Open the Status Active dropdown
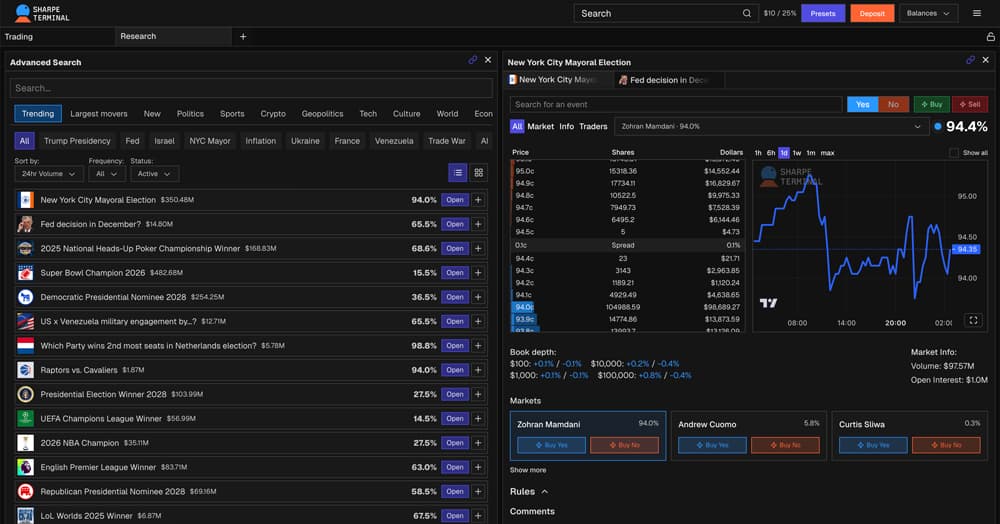1000x524 pixels. pos(154,174)
